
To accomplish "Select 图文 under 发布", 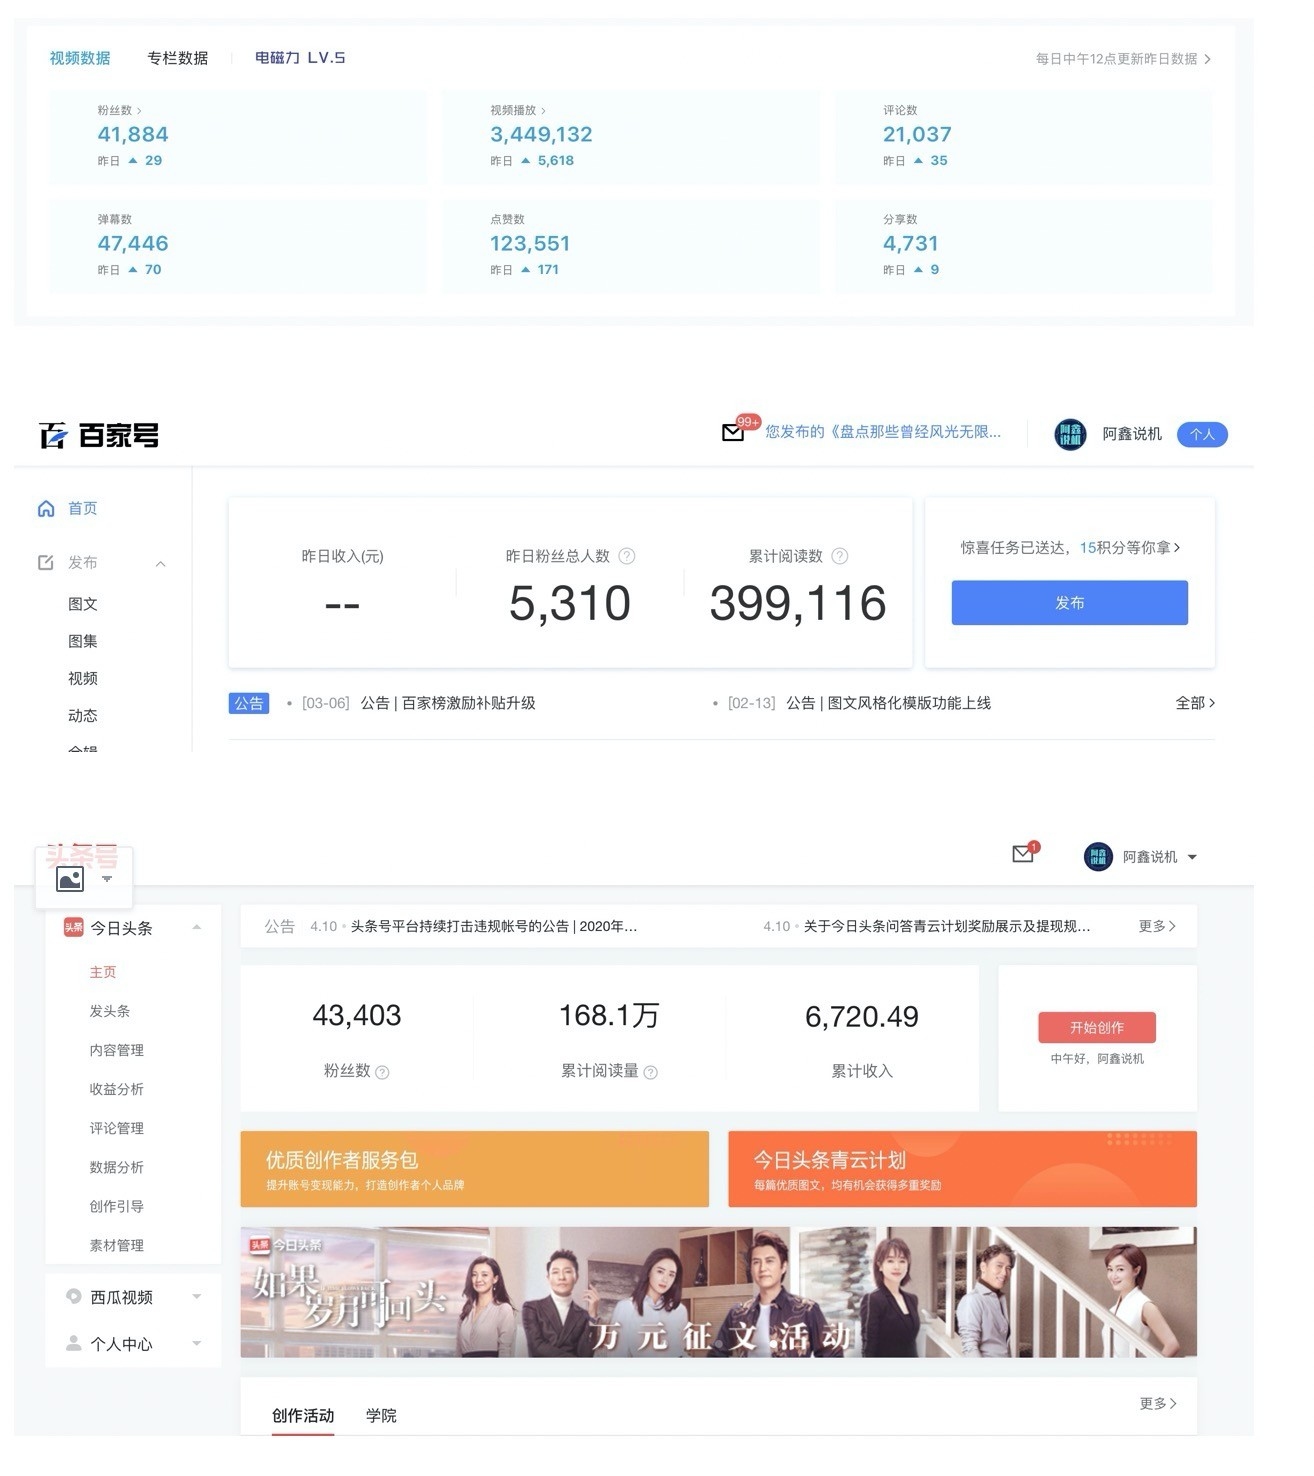I will [83, 604].
